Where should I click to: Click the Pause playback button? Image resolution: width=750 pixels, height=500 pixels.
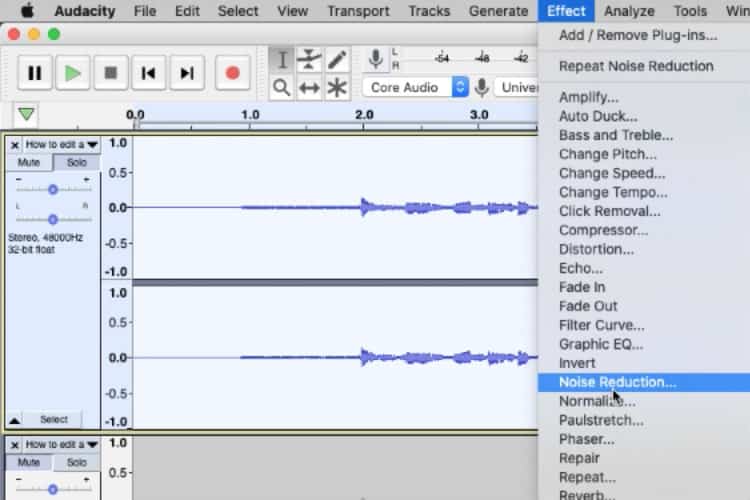(34, 73)
